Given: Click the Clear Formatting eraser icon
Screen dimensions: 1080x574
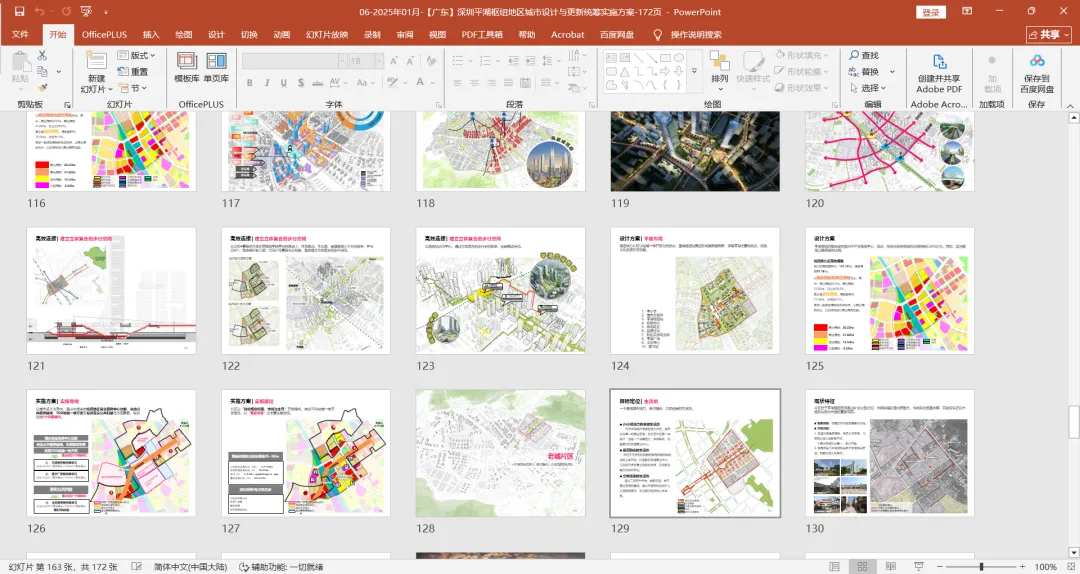Looking at the screenshot, I should (x=431, y=61).
